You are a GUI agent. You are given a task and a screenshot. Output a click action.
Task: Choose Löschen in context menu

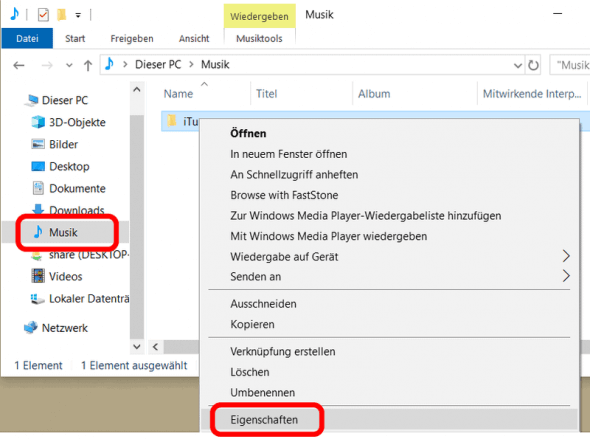[250, 372]
